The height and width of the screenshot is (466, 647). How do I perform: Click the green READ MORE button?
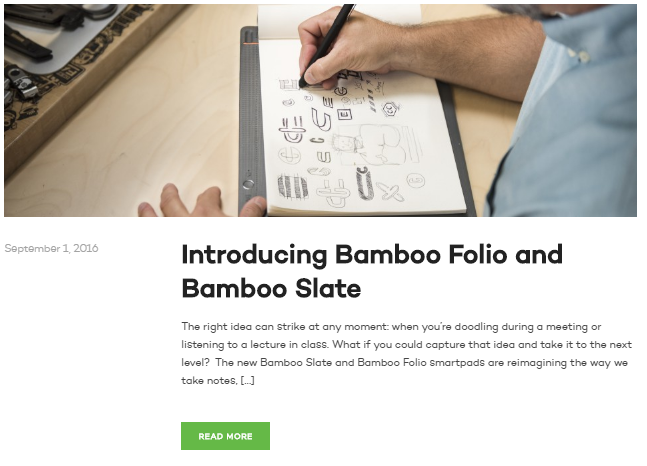pyautogui.click(x=225, y=436)
